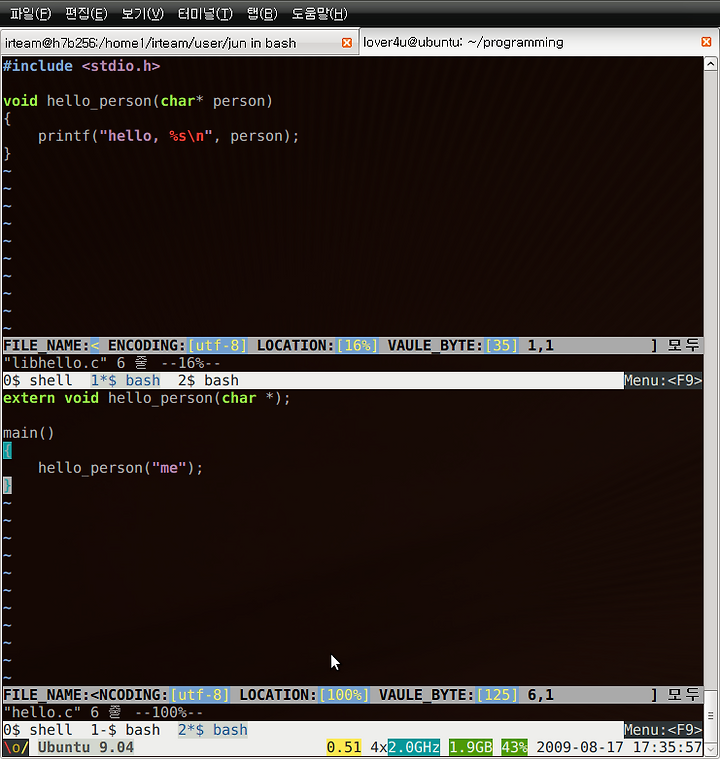720x759 pixels.
Task: Click the 43% usage indicator
Action: [514, 747]
